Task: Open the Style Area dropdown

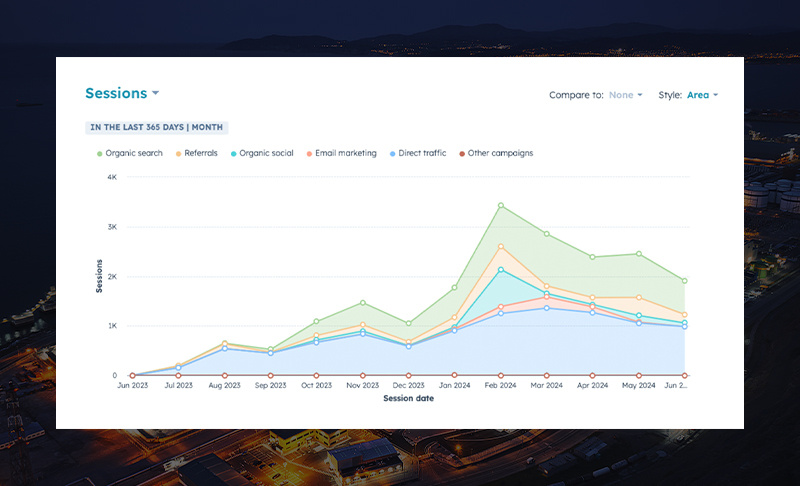Action: click(x=702, y=95)
